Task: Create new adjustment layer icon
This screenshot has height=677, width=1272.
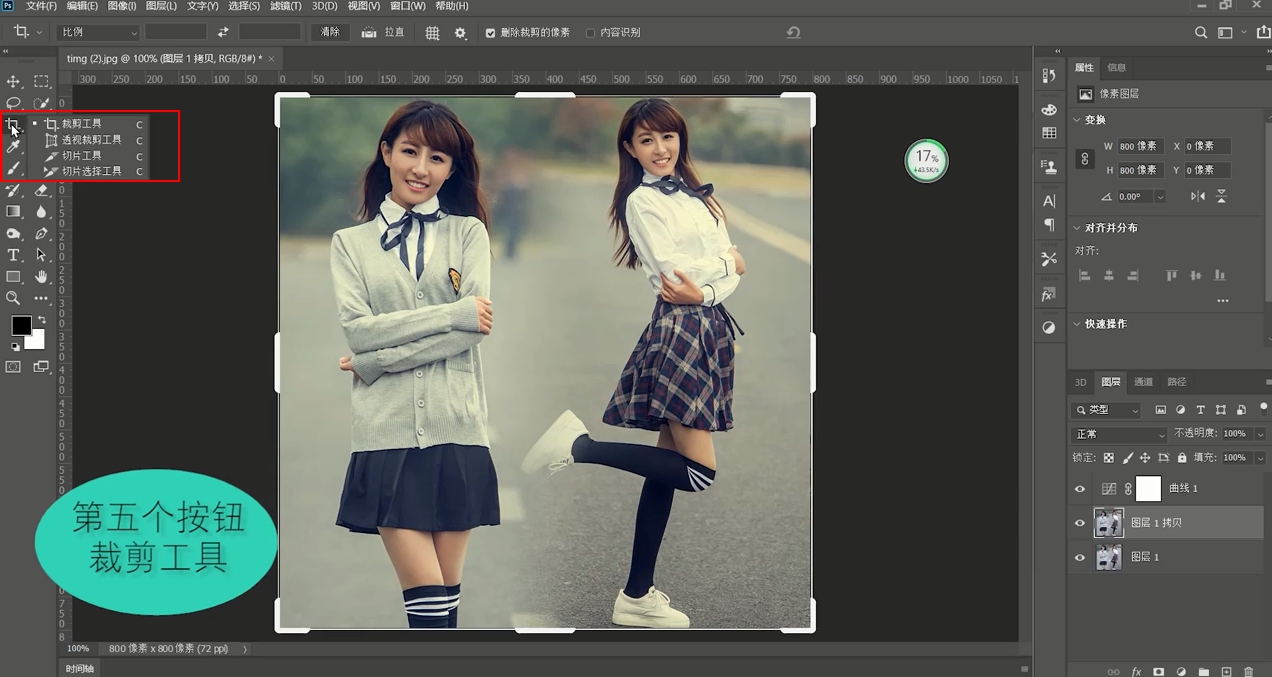Action: click(1181, 672)
